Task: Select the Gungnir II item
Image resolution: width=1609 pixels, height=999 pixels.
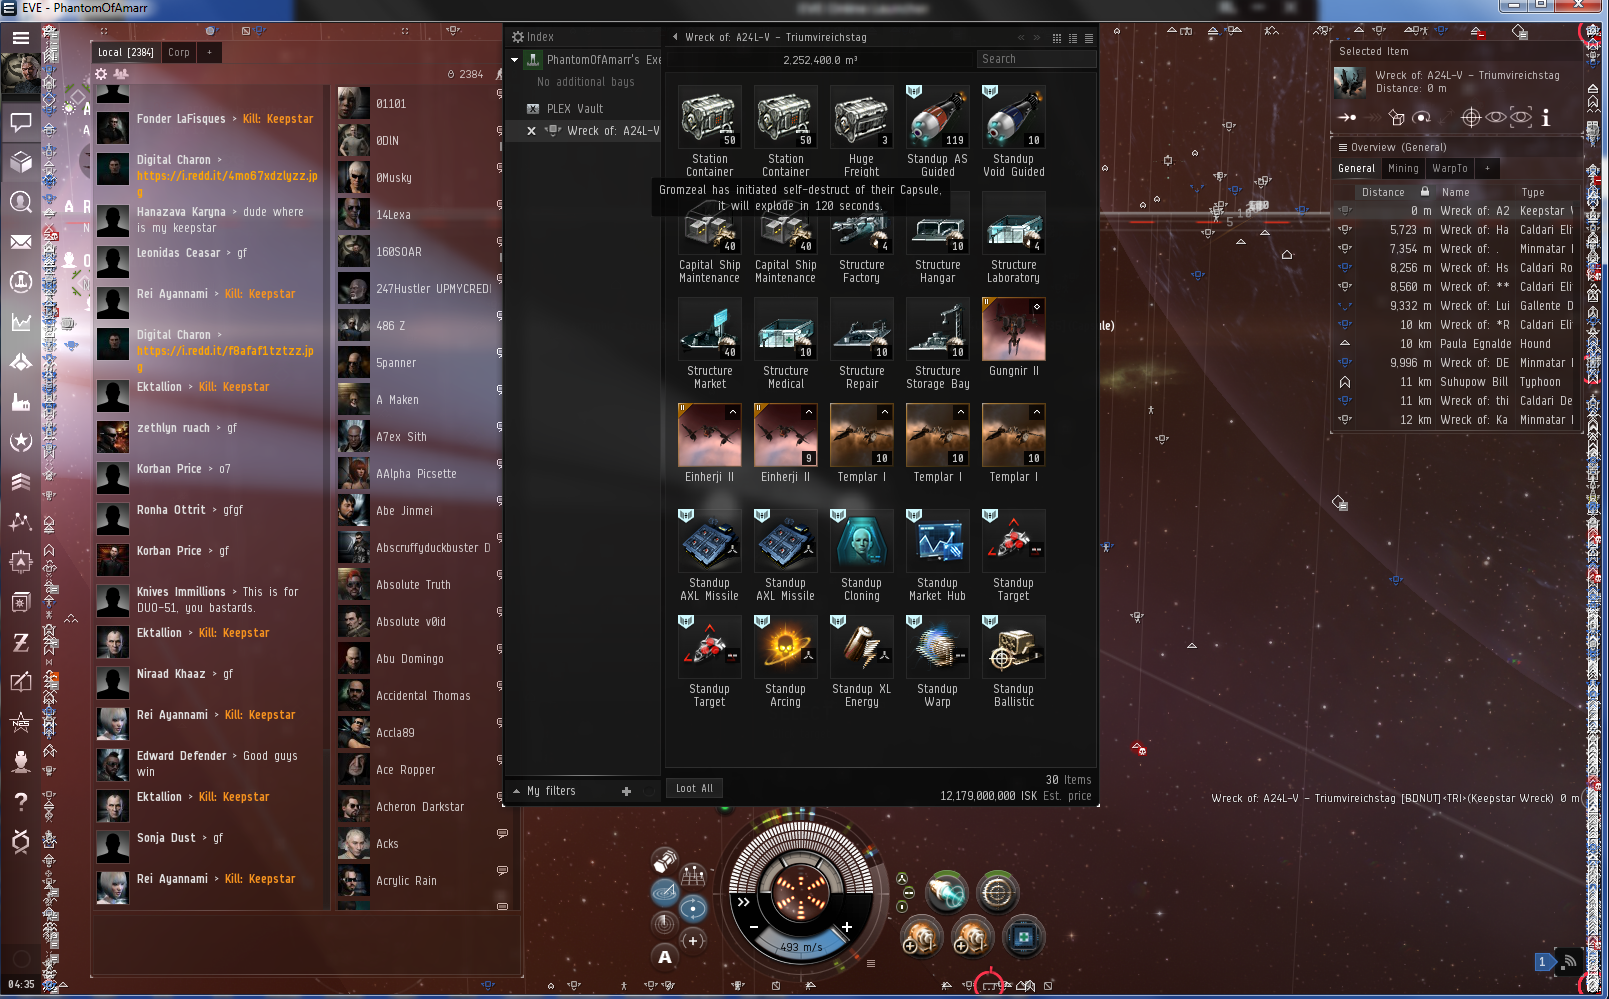Action: pos(1013,337)
